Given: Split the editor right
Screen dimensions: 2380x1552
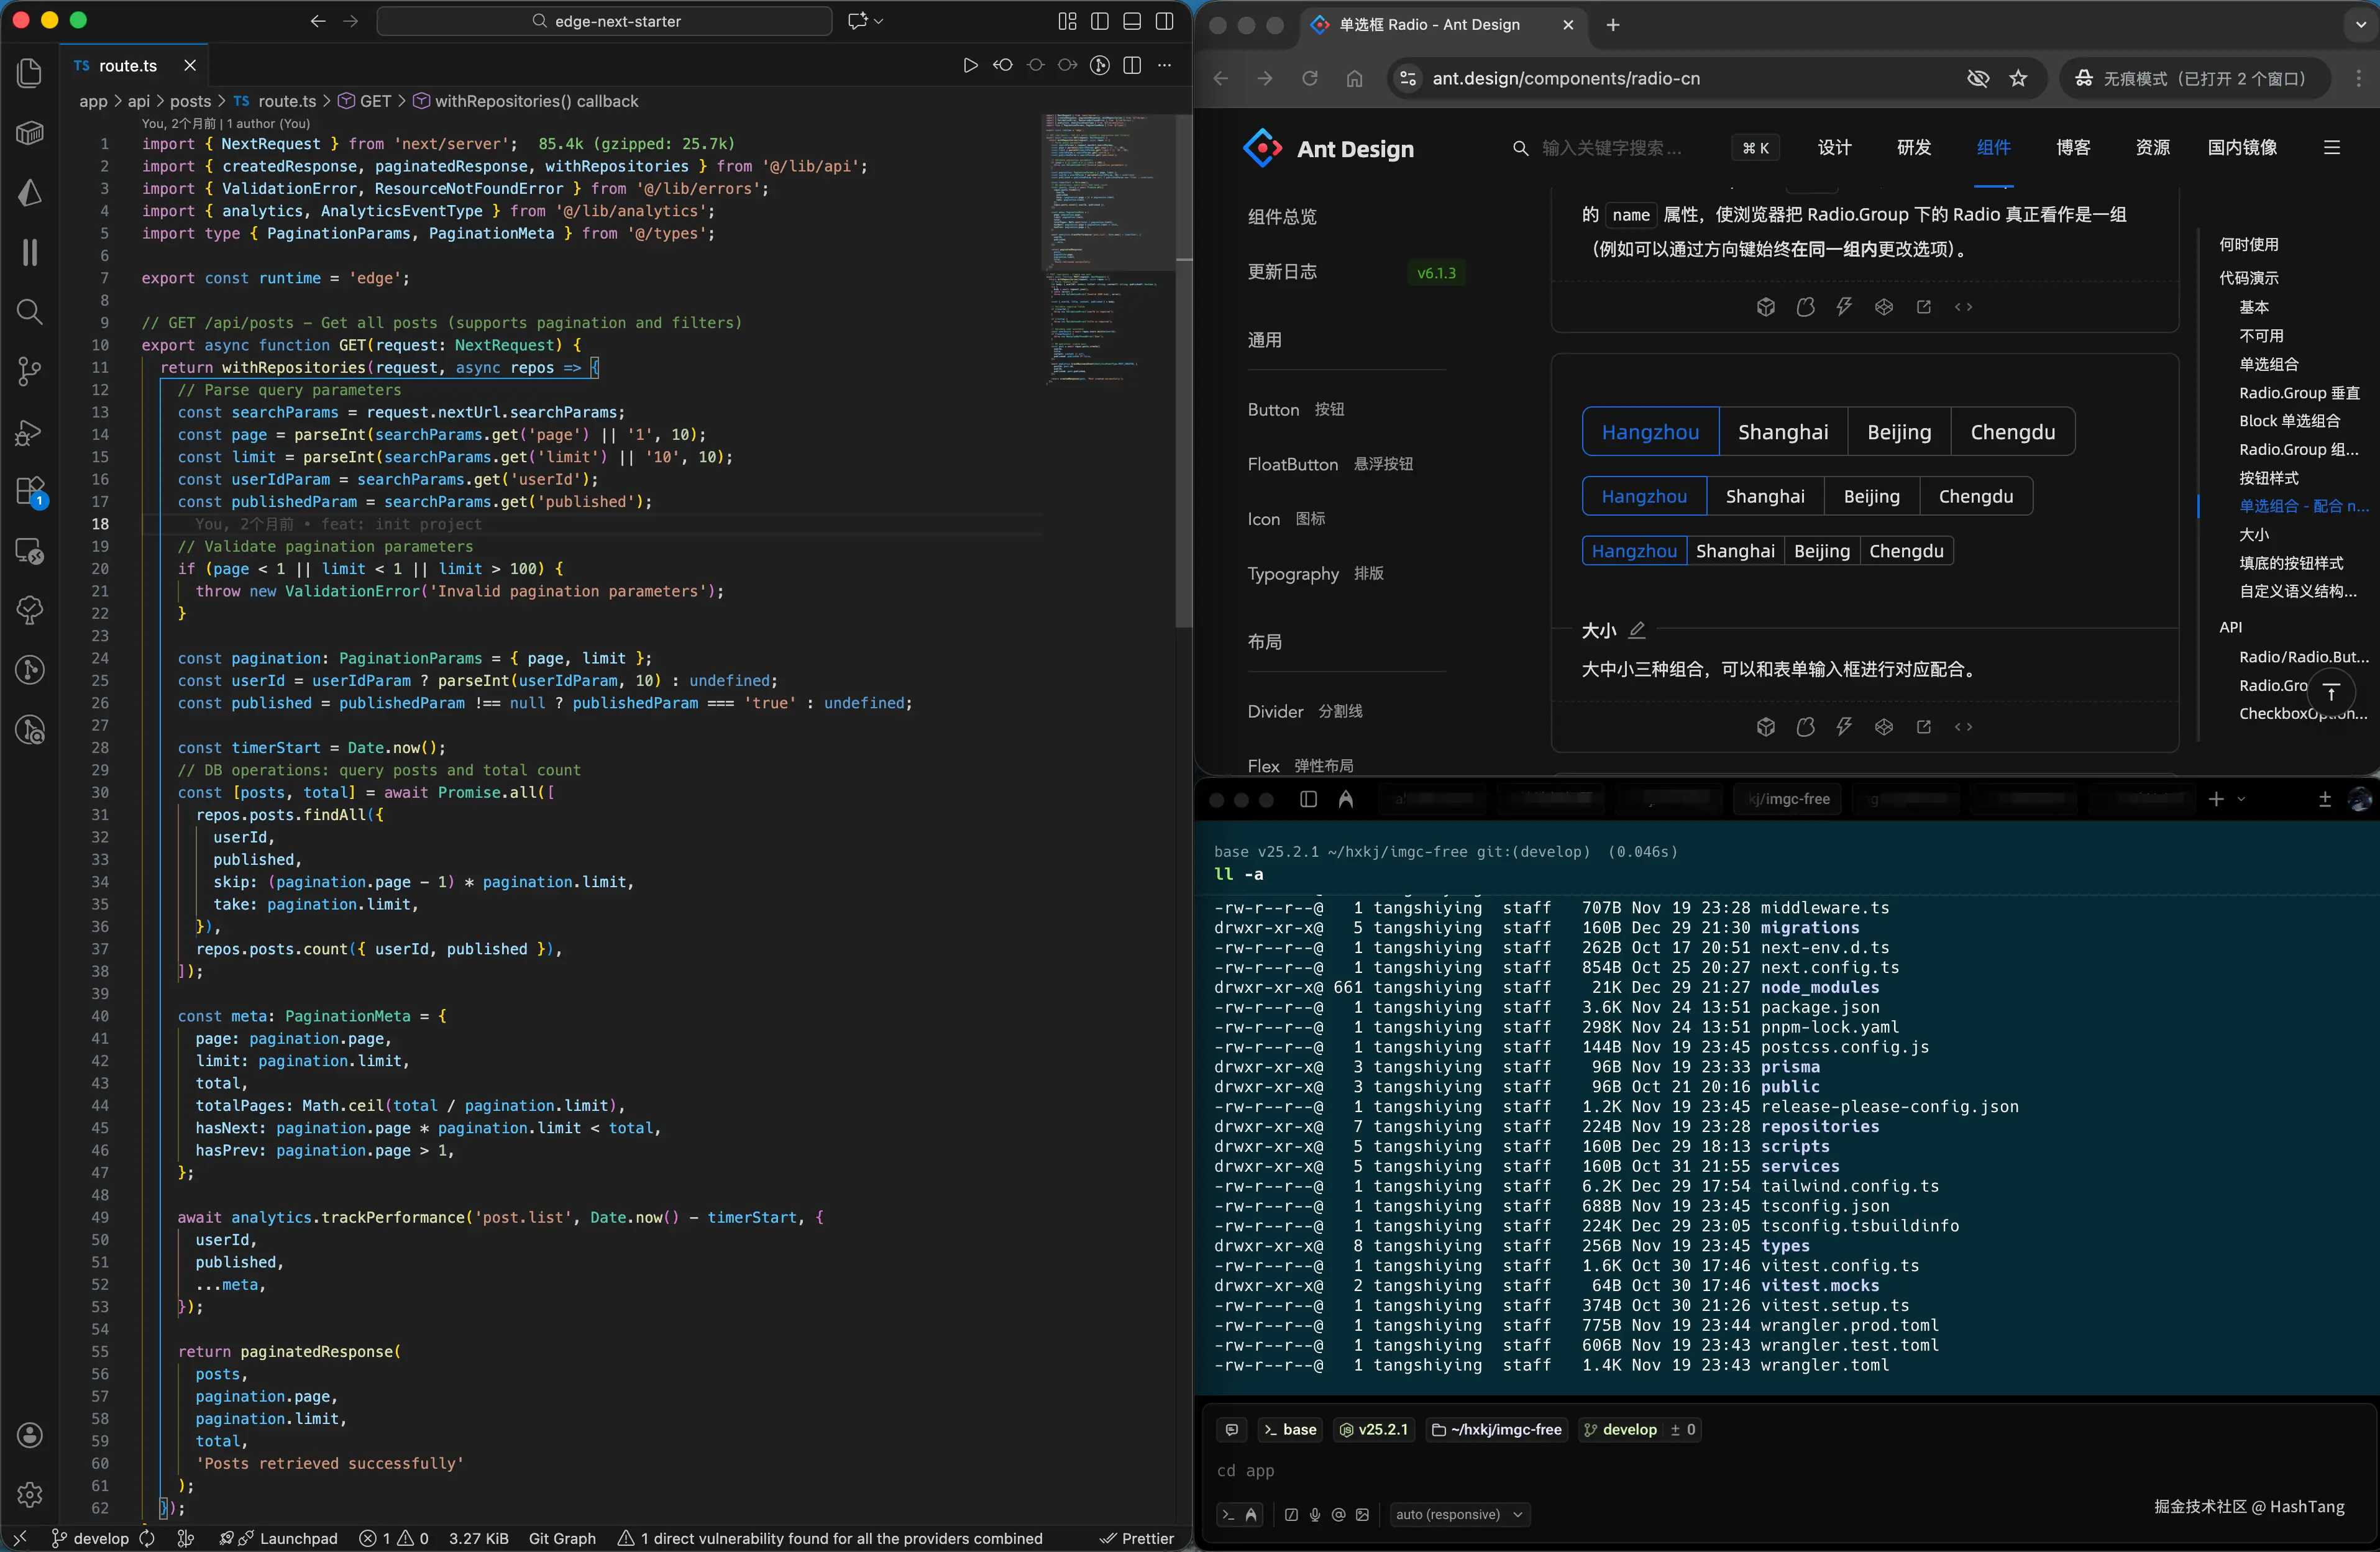Looking at the screenshot, I should click(x=1132, y=66).
